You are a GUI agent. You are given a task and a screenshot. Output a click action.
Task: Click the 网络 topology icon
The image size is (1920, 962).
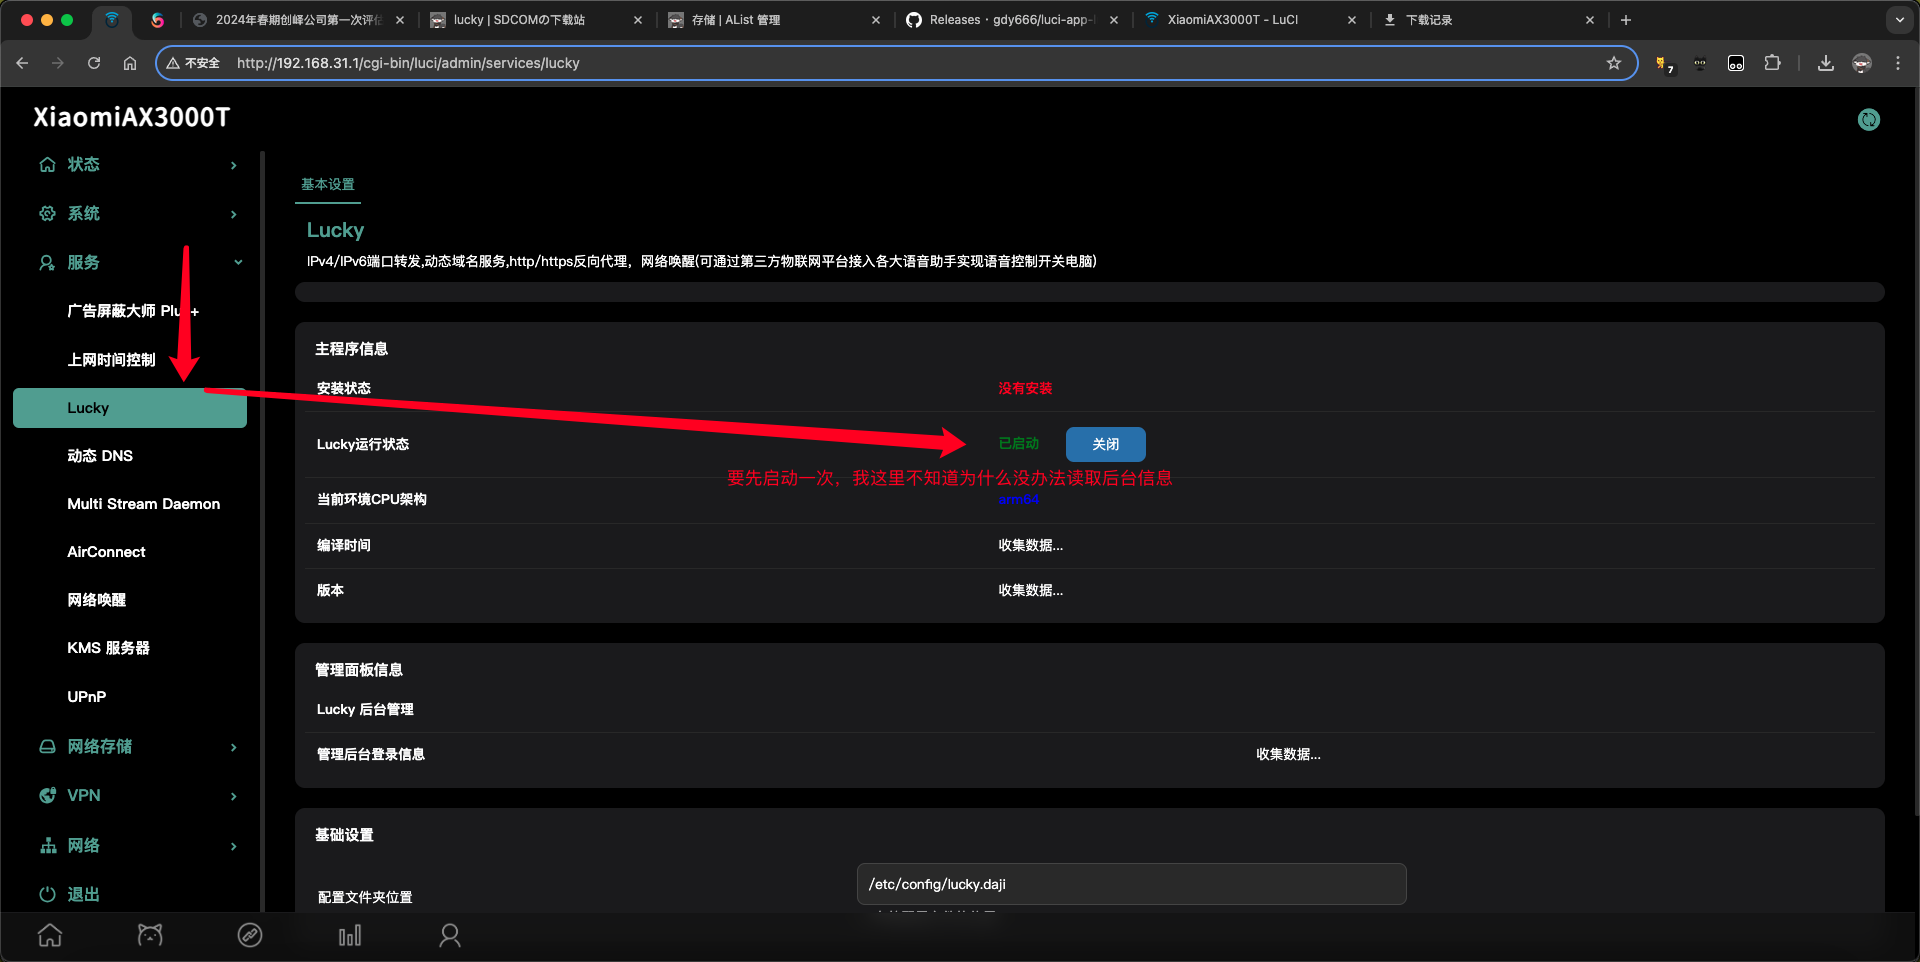point(47,845)
